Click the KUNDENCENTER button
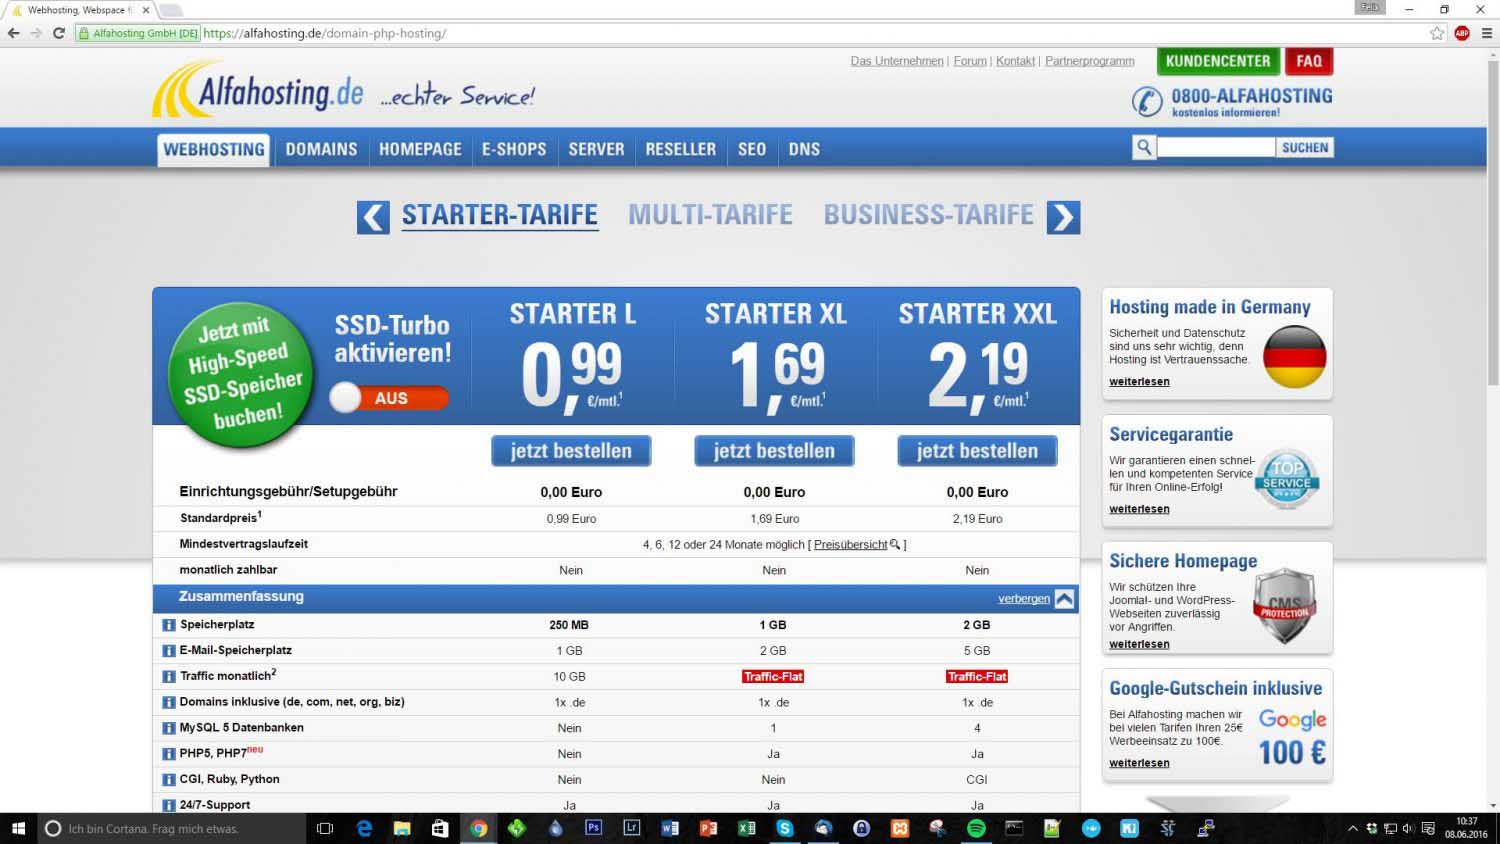 1218,61
